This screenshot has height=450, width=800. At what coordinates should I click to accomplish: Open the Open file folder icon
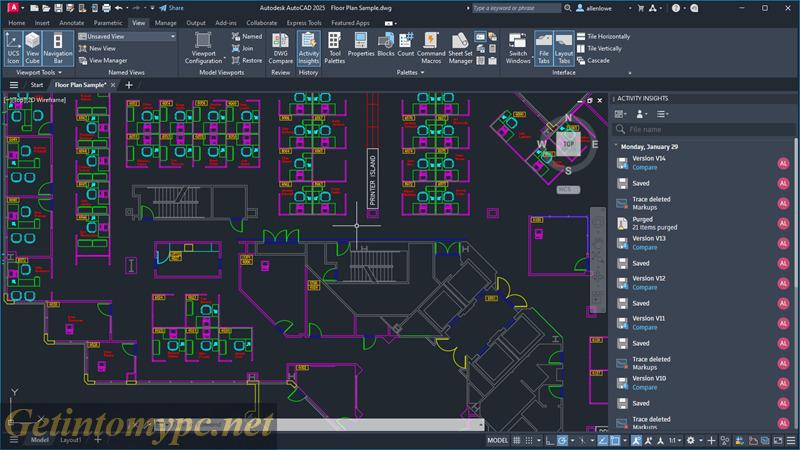[46, 8]
